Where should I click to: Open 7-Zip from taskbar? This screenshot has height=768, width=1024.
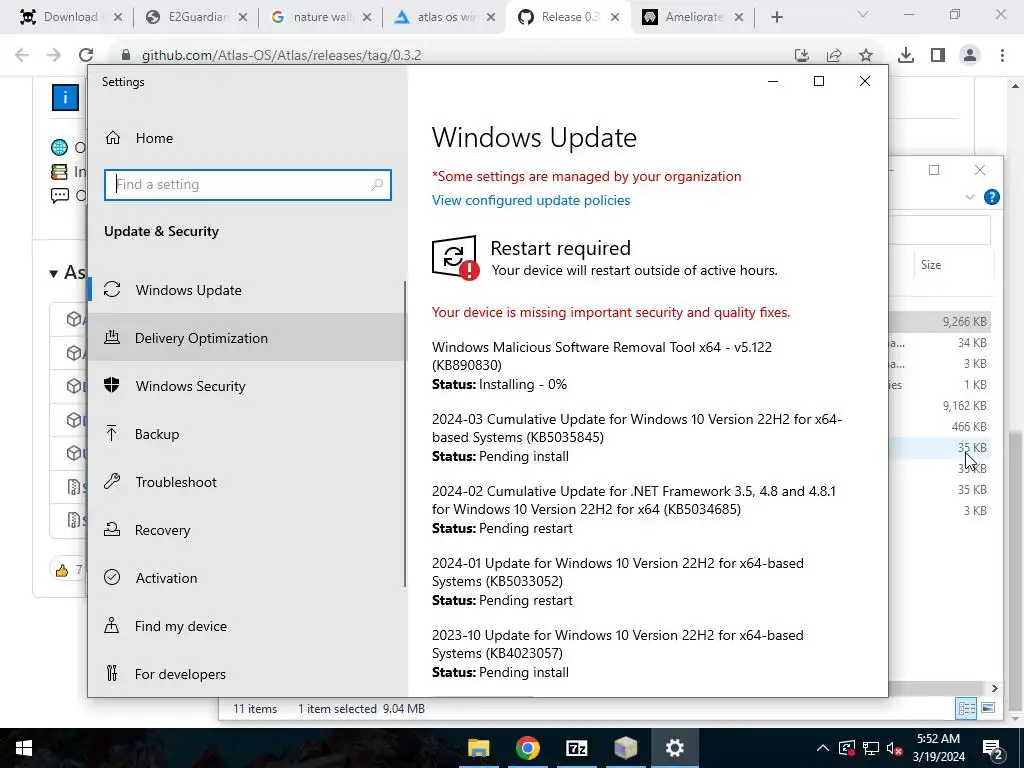coord(577,748)
